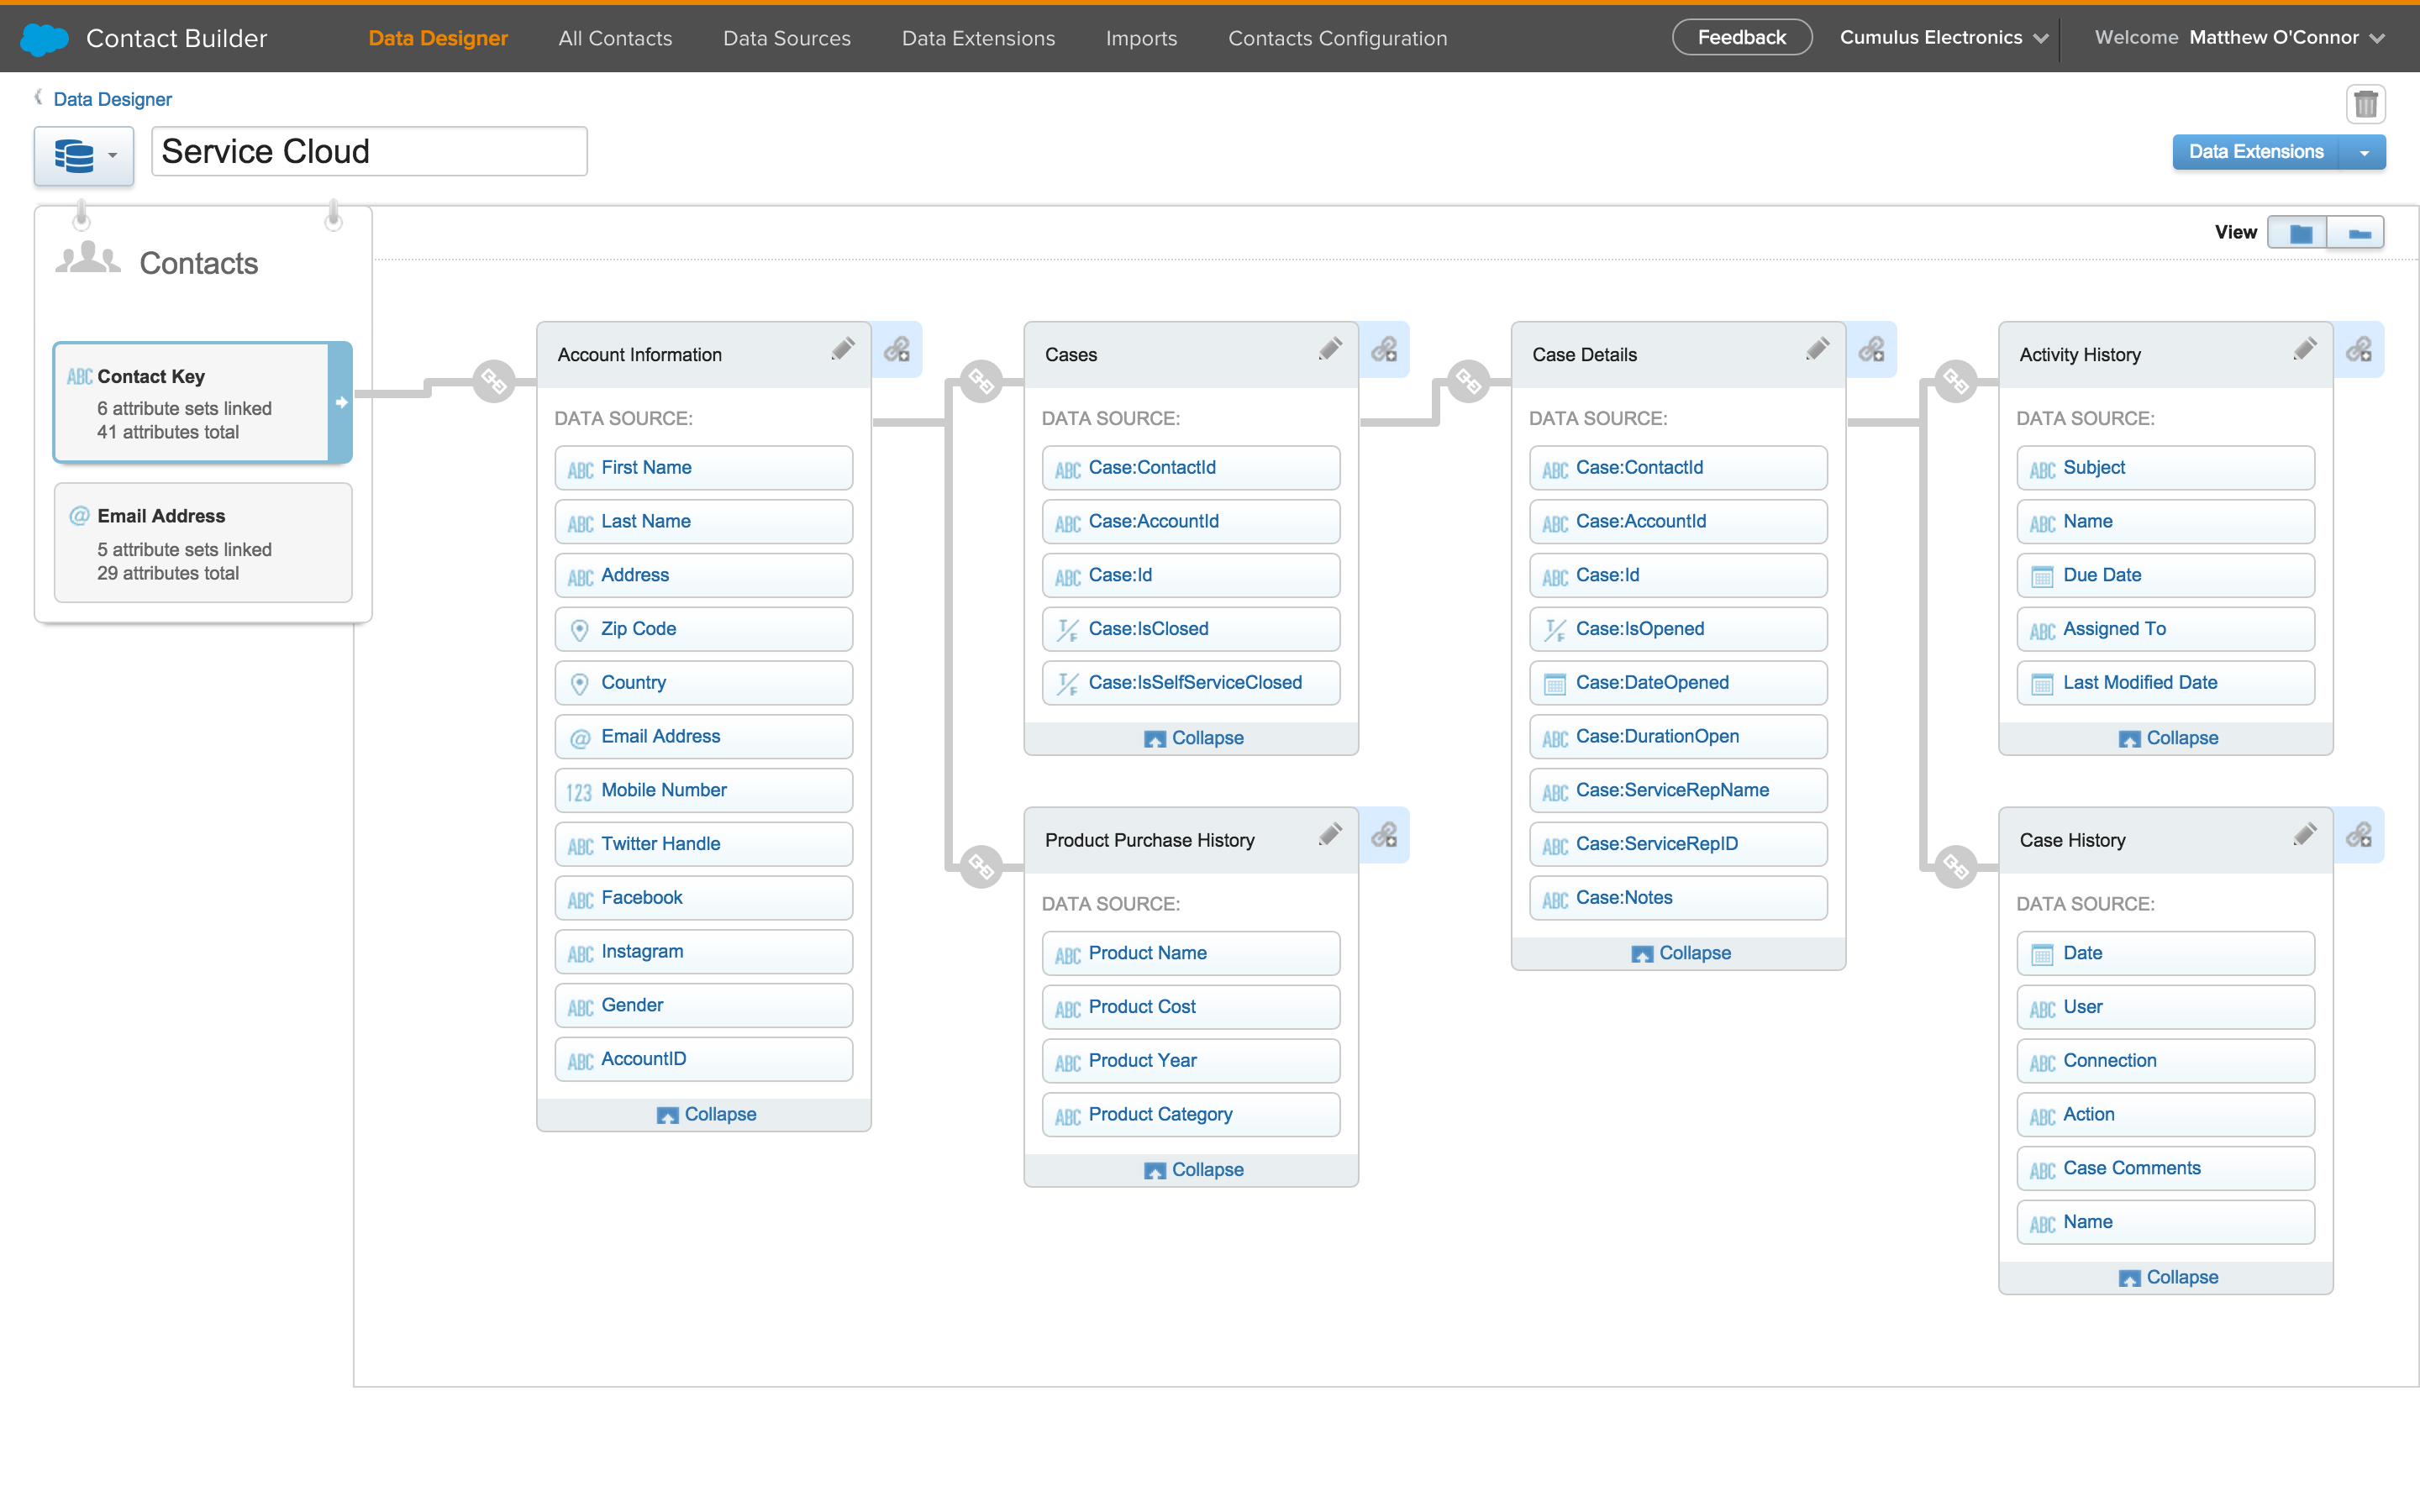Click the Salesforce cloud logo
Image resolution: width=2420 pixels, height=1512 pixels.
tap(44, 38)
